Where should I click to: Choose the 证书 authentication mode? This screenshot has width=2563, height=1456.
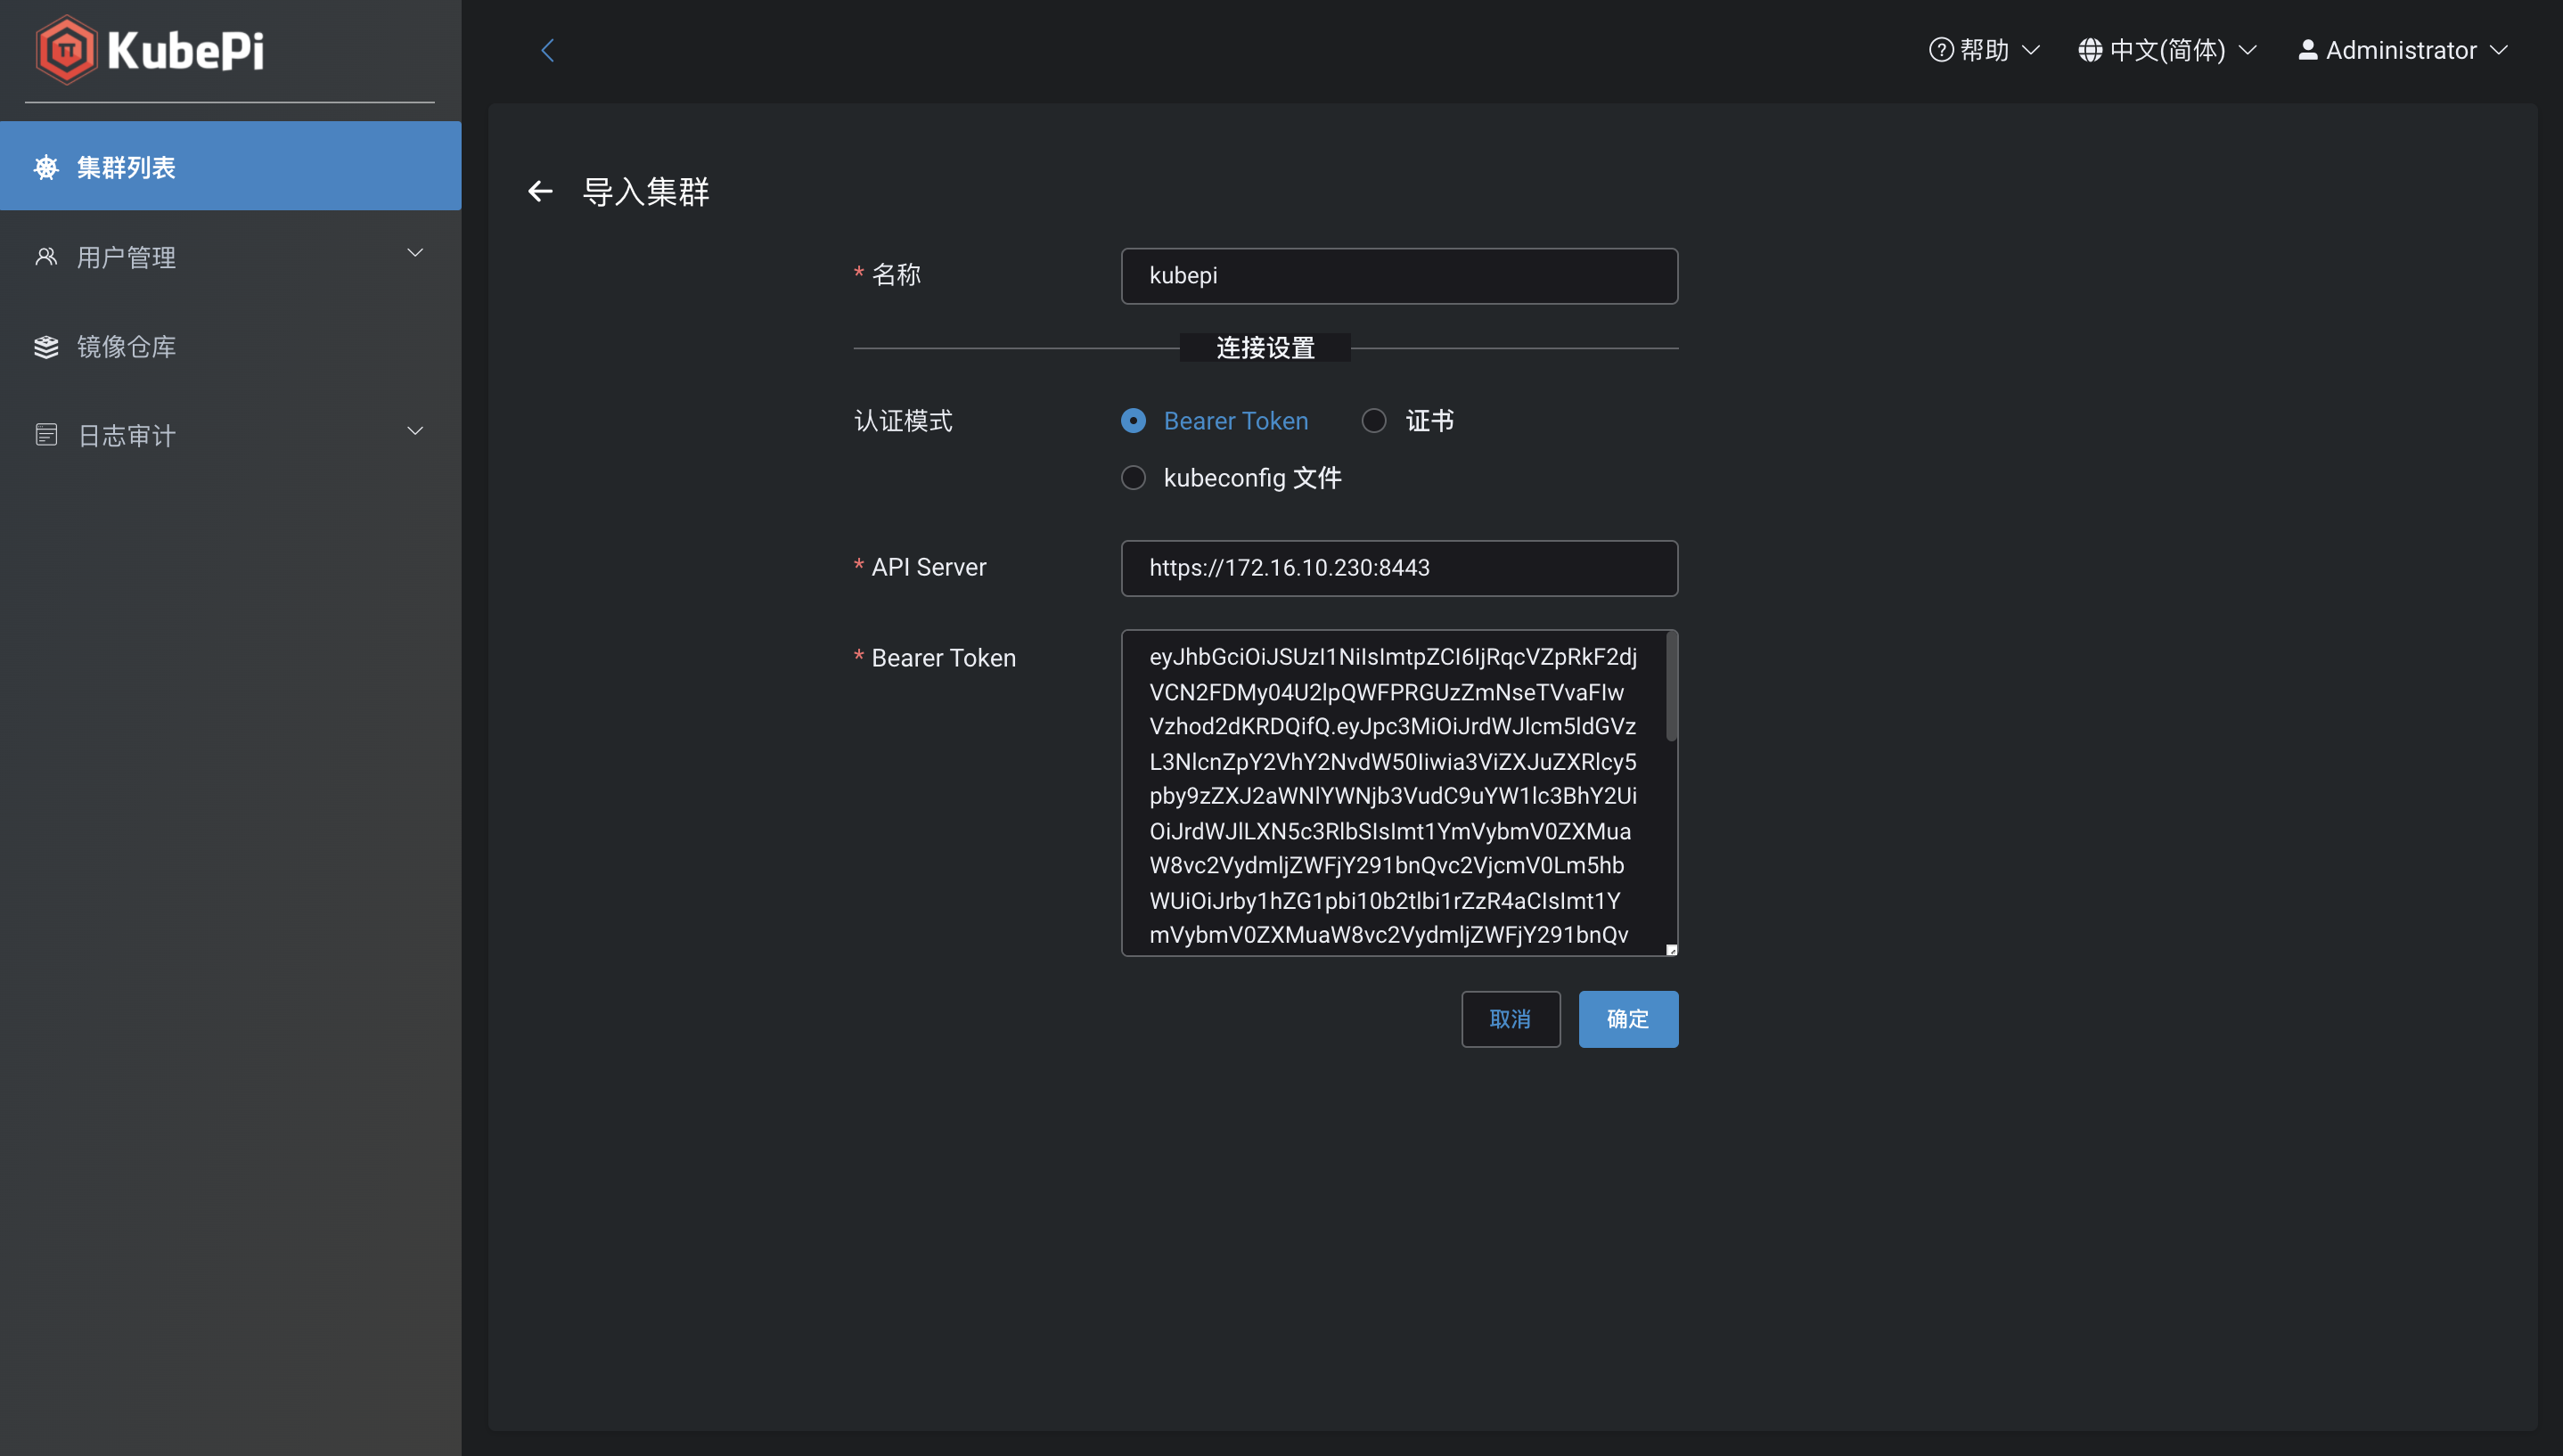click(1374, 420)
